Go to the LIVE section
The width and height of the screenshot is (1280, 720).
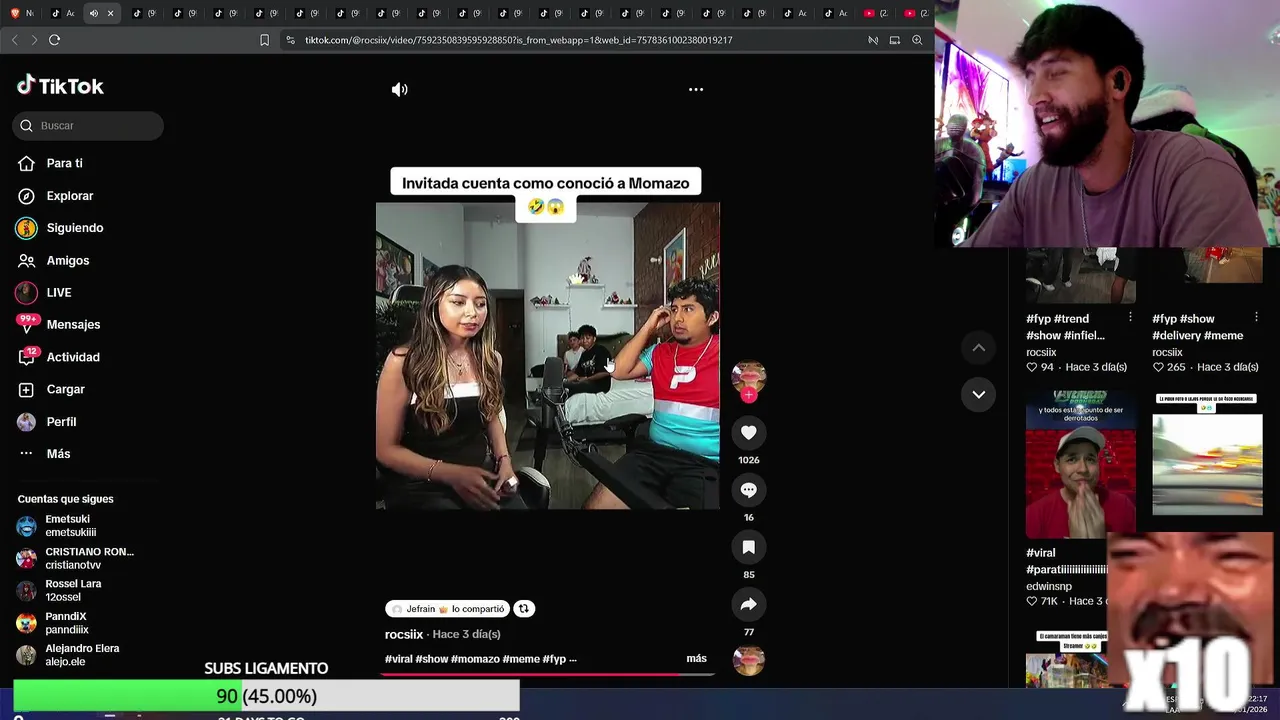(x=58, y=292)
